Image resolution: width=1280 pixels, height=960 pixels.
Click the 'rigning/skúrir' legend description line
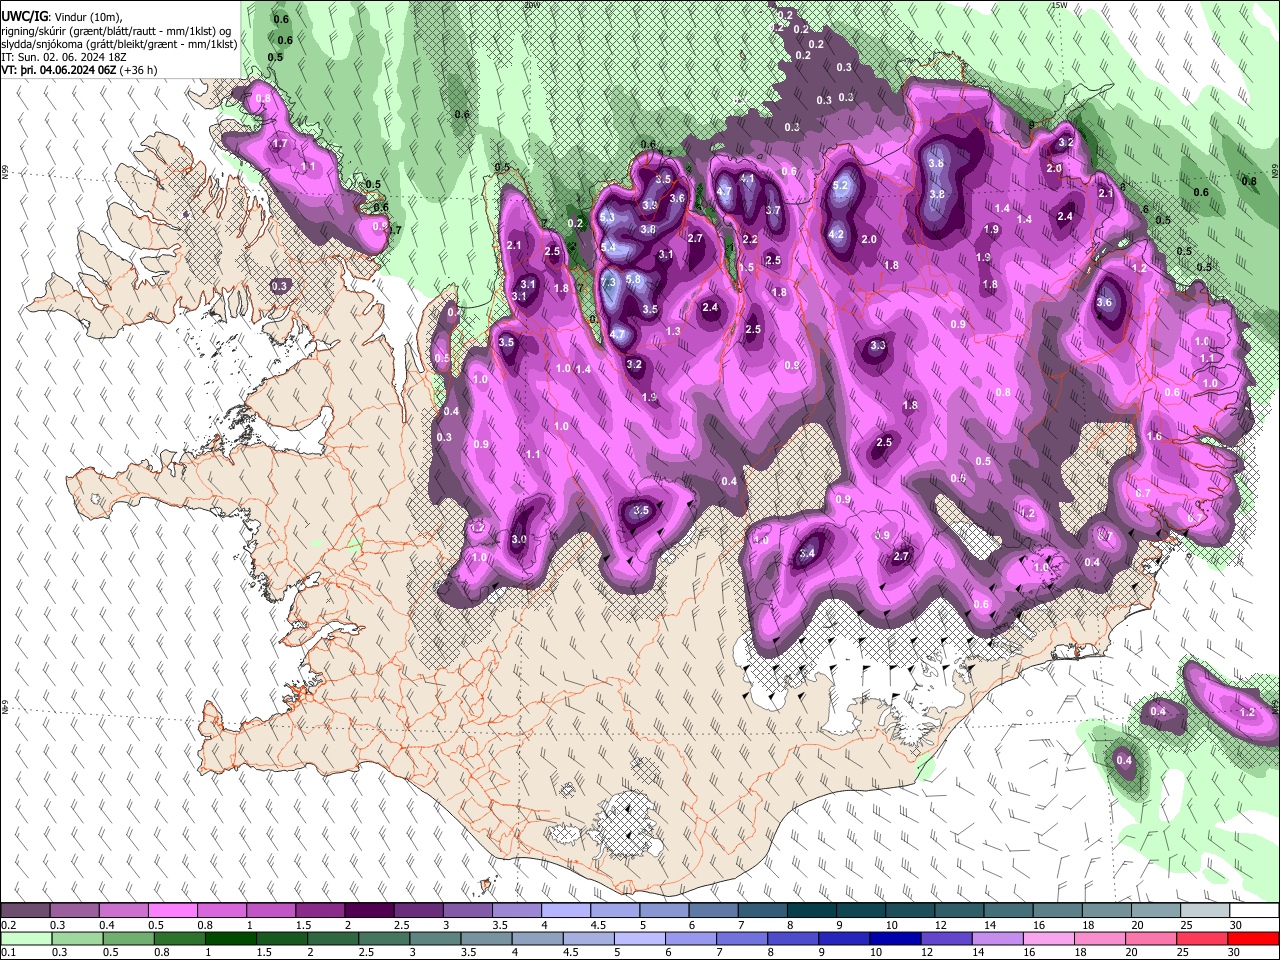click(117, 31)
